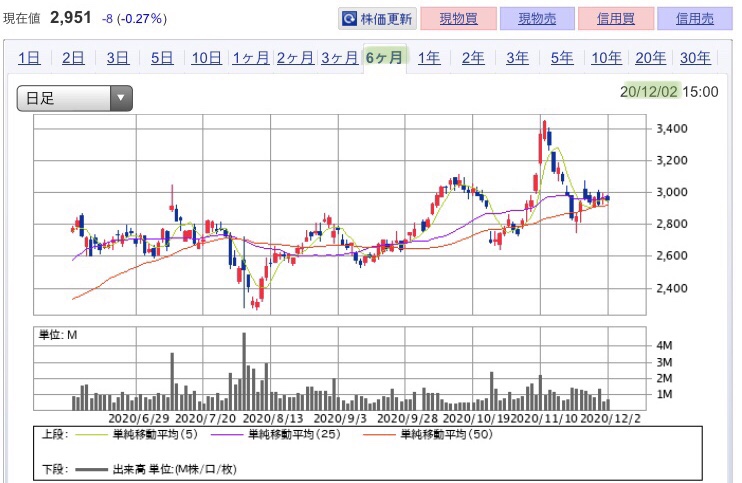Click the refresh icon in 株価更新 button
Image resolution: width=742 pixels, height=483 pixels.
349,19
